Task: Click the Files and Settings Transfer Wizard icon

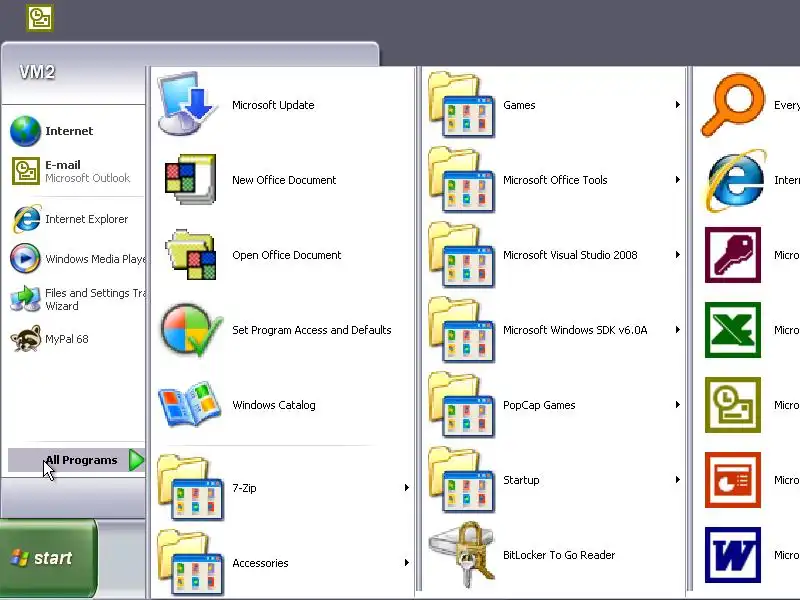Action: (26, 299)
